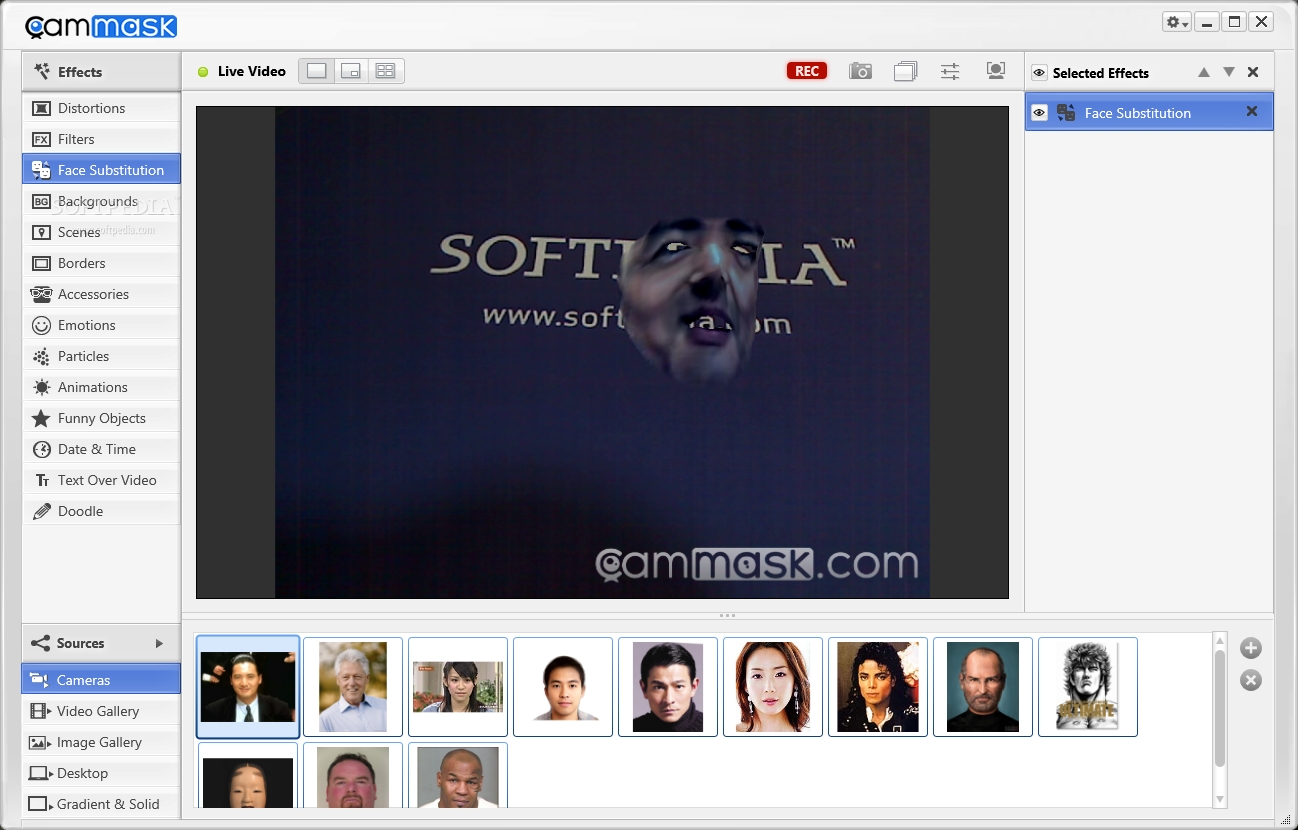Click the Gradient & Solid icon
1298x830 pixels.
click(40, 804)
